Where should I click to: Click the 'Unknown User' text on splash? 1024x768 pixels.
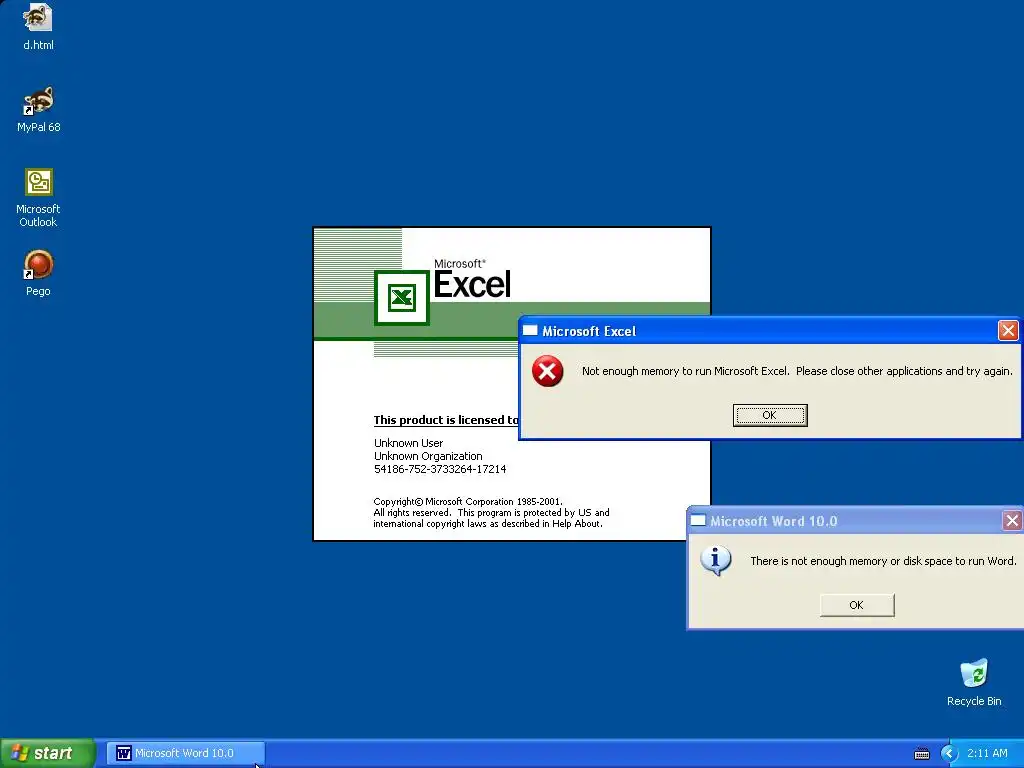click(408, 443)
